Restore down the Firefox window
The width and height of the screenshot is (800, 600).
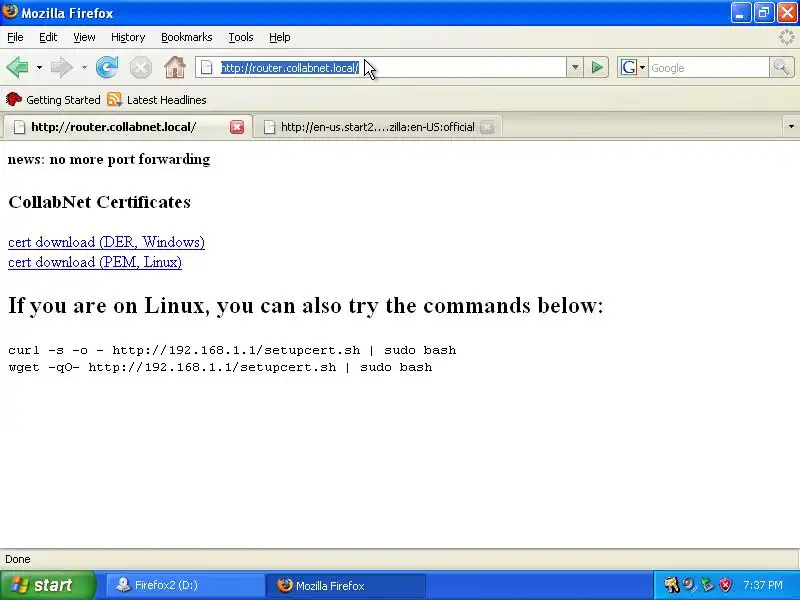(x=764, y=13)
